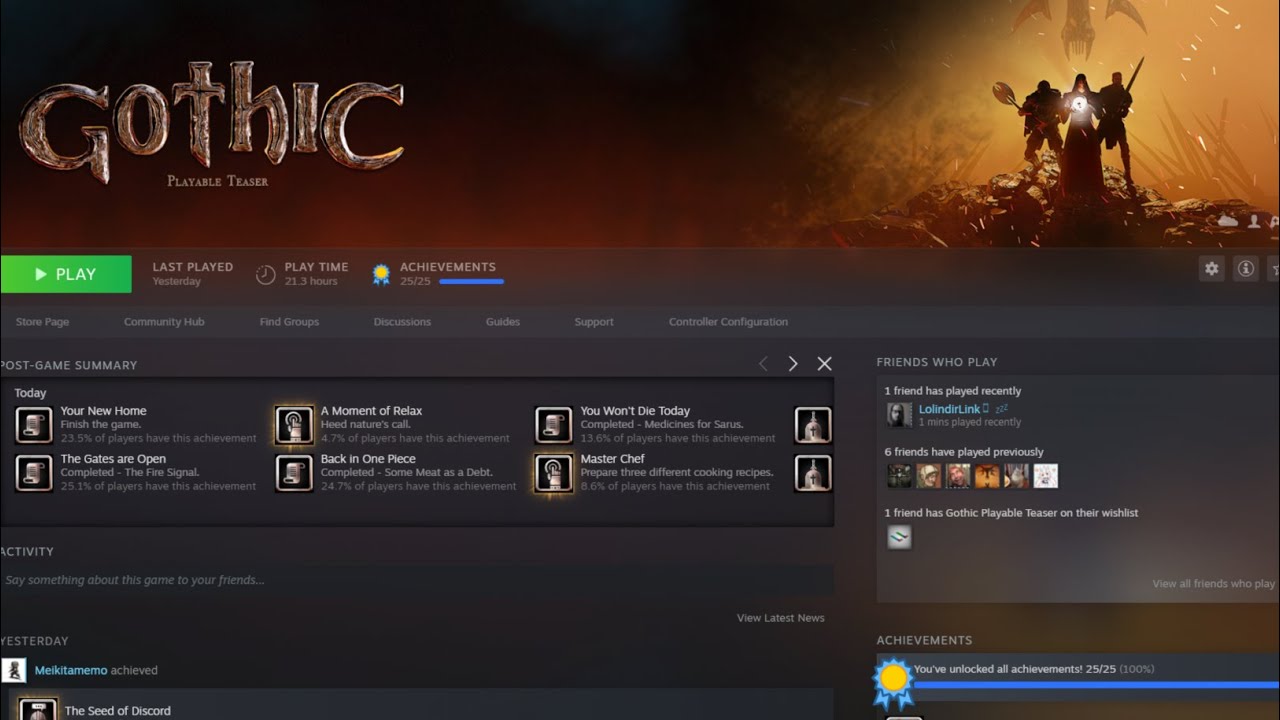Go to previous page of Post-Game Summary
Viewport: 1280px width, 720px height.
click(763, 364)
